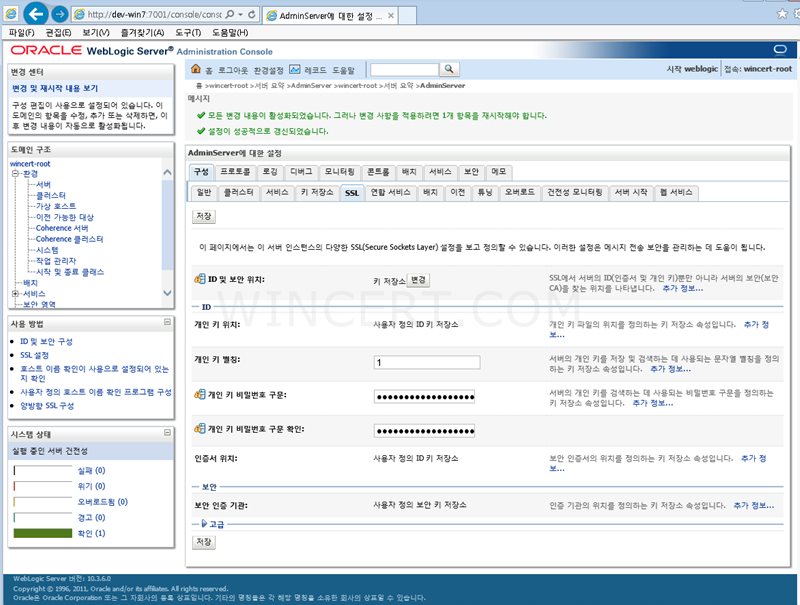
Task: Open the 건전성 모니터링 sub-tab
Action: [575, 192]
